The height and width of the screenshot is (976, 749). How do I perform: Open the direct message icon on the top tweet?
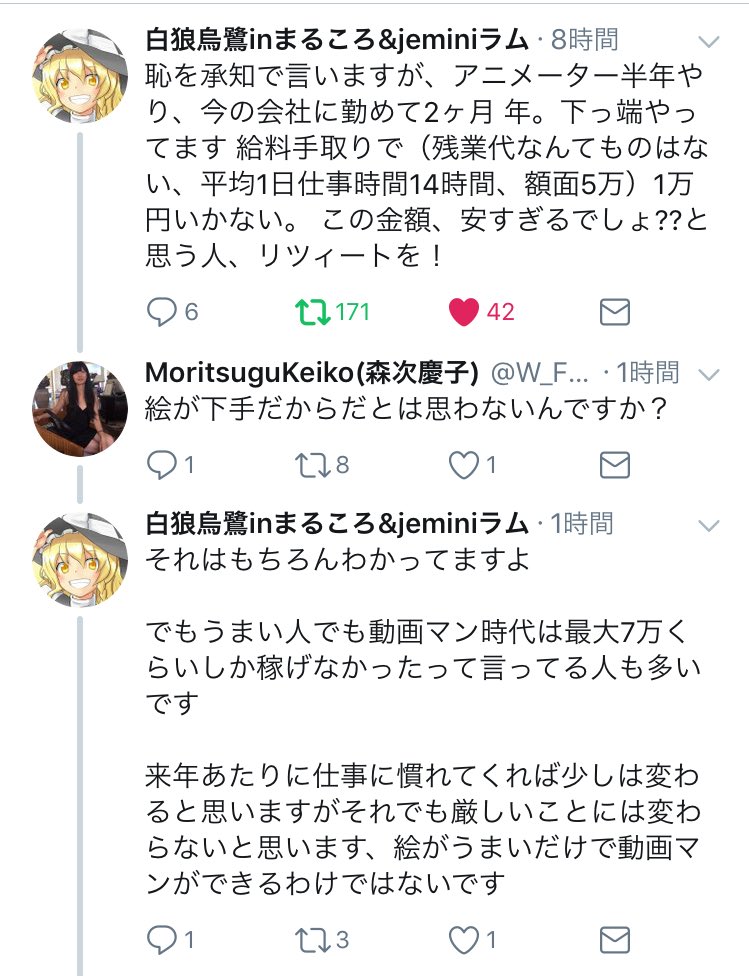pyautogui.click(x=614, y=310)
